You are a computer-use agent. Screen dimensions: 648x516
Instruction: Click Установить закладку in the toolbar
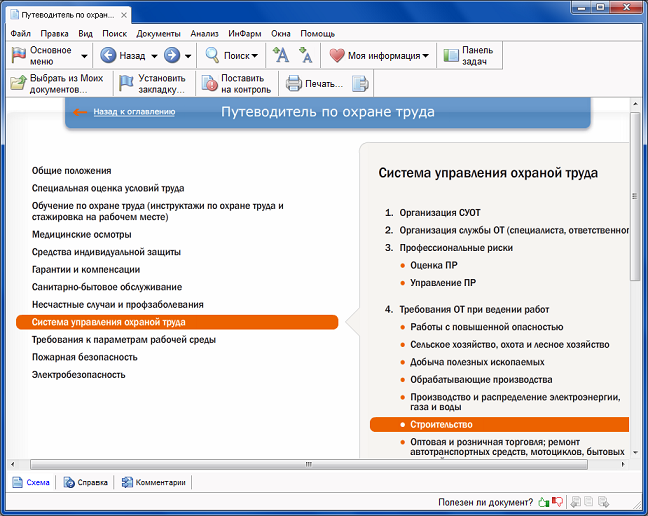pyautogui.click(x=152, y=84)
